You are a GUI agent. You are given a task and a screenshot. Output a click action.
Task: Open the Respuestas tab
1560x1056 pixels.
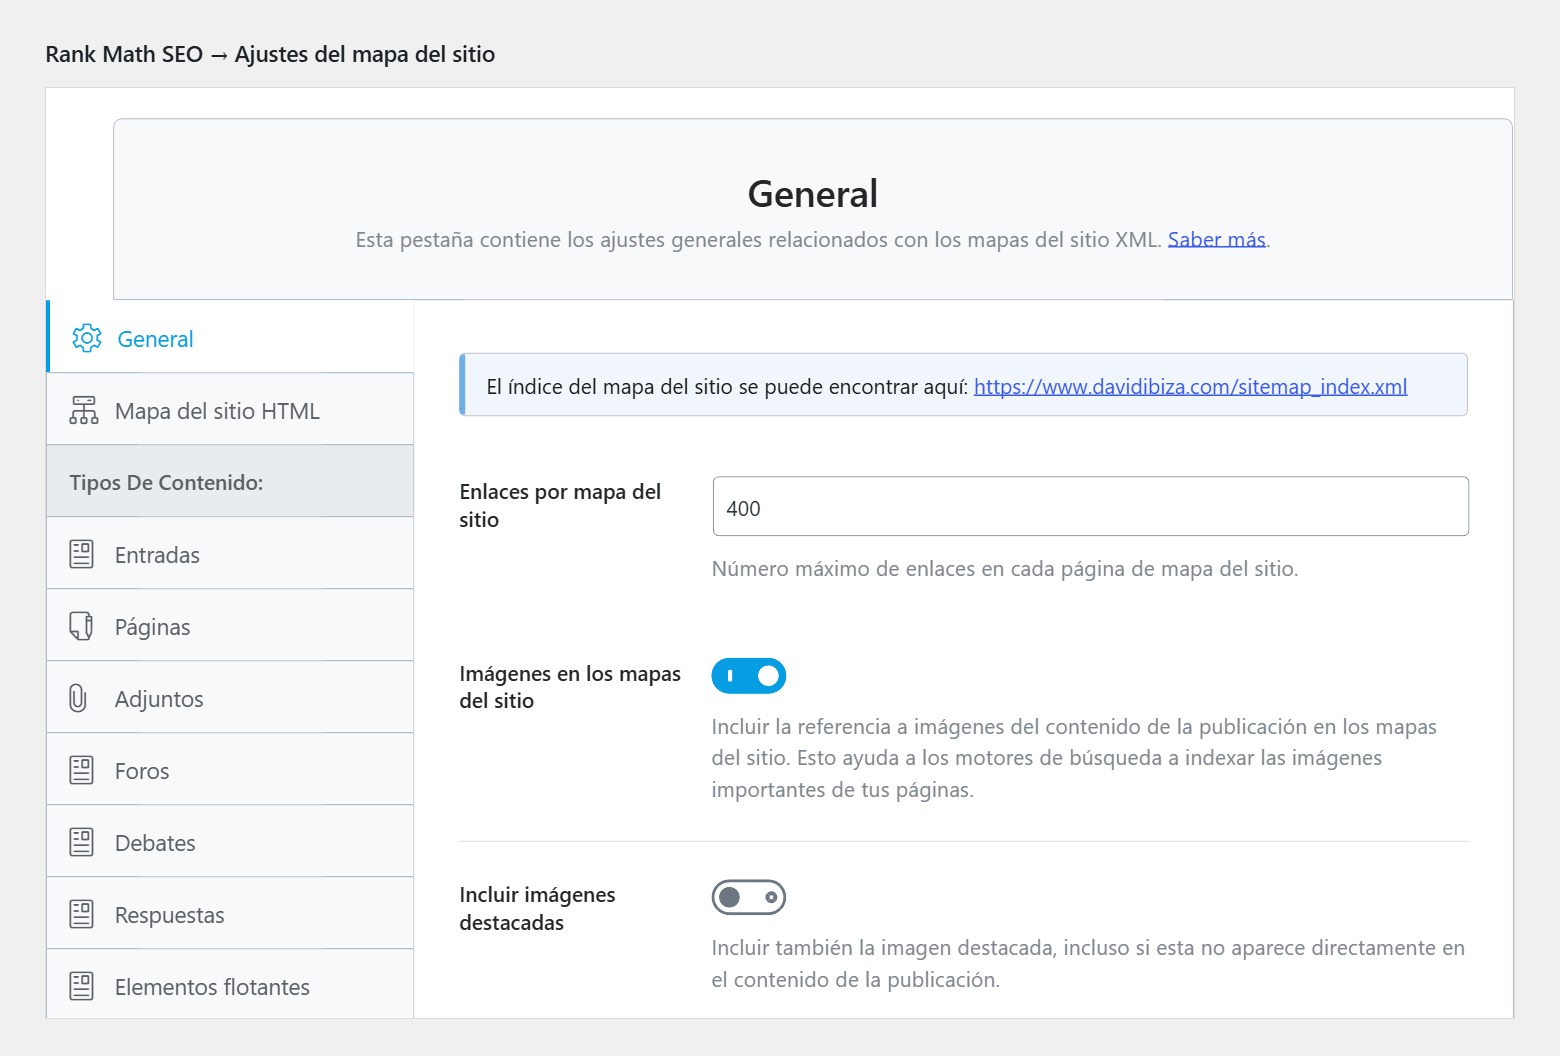[230, 913]
